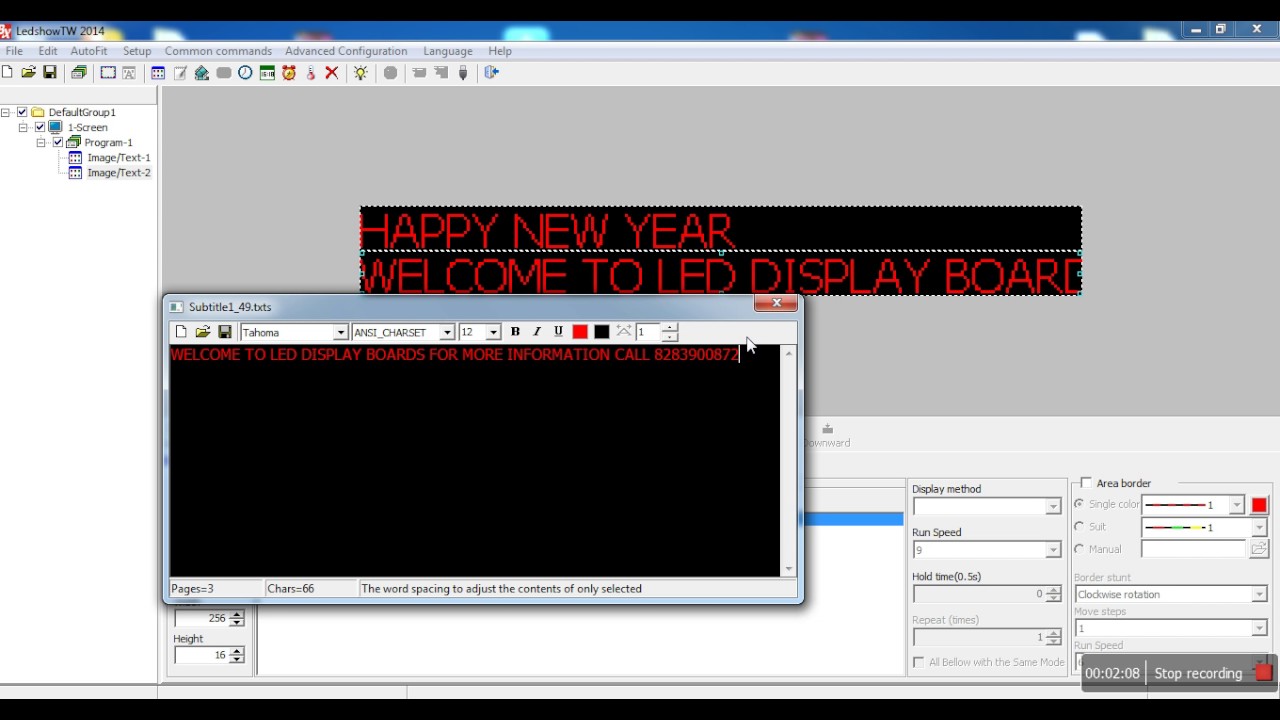Open the Tahoma font dropdown

point(340,332)
